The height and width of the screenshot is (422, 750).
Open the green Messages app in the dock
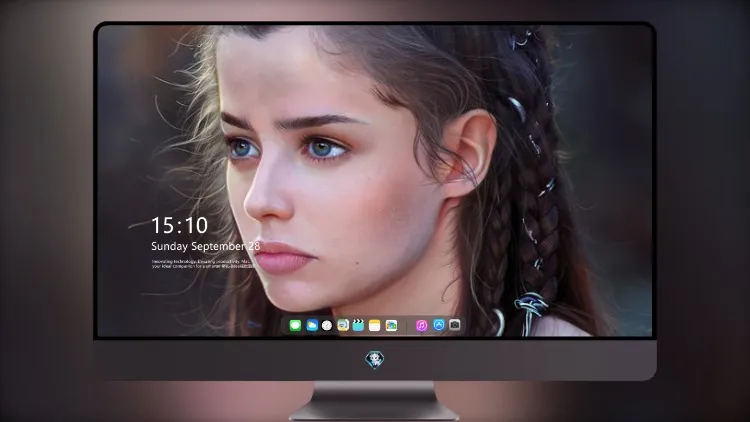(295, 325)
